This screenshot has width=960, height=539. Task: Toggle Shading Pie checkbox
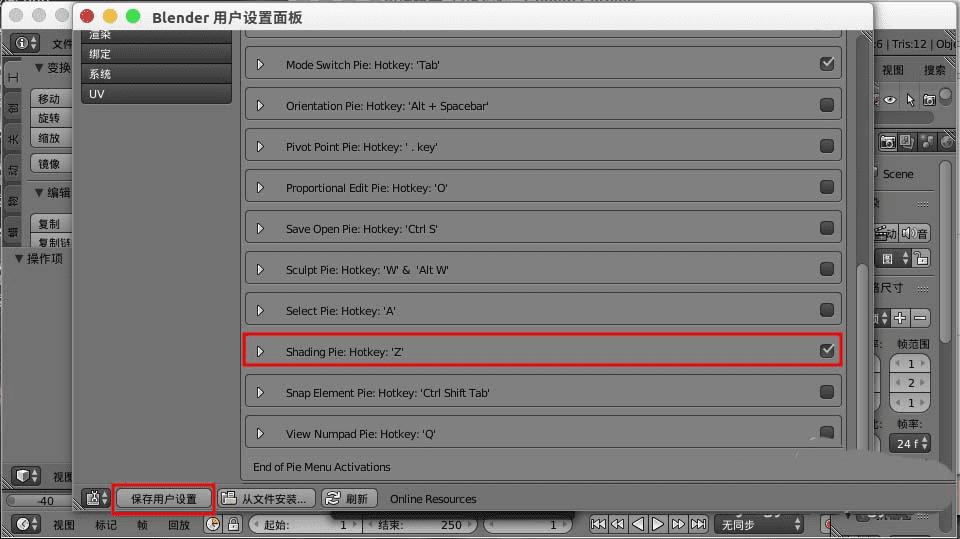(x=827, y=350)
